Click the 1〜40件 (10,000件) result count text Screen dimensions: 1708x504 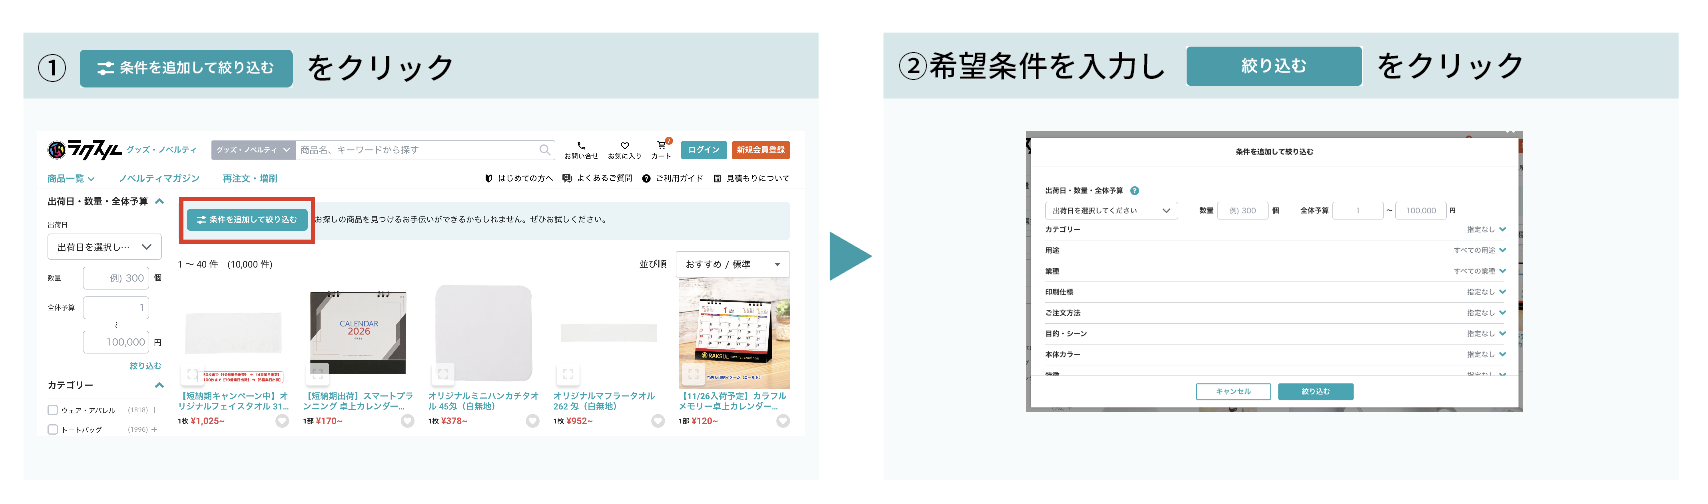pos(225,264)
